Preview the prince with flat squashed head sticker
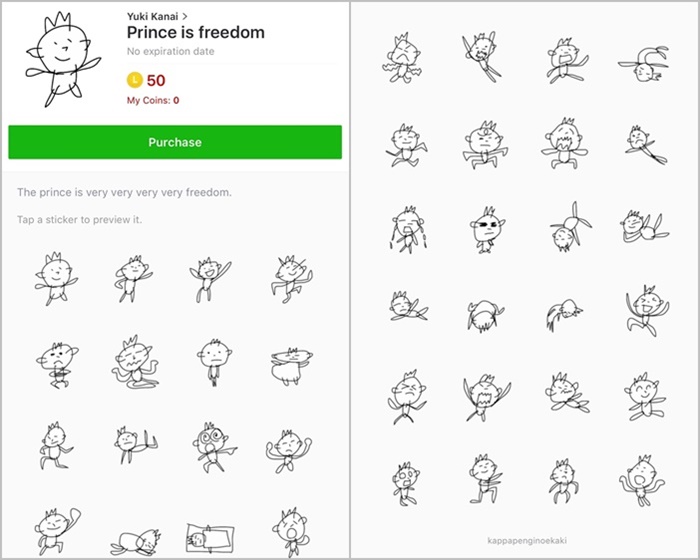Image resolution: width=700 pixels, height=560 pixels. (291, 366)
